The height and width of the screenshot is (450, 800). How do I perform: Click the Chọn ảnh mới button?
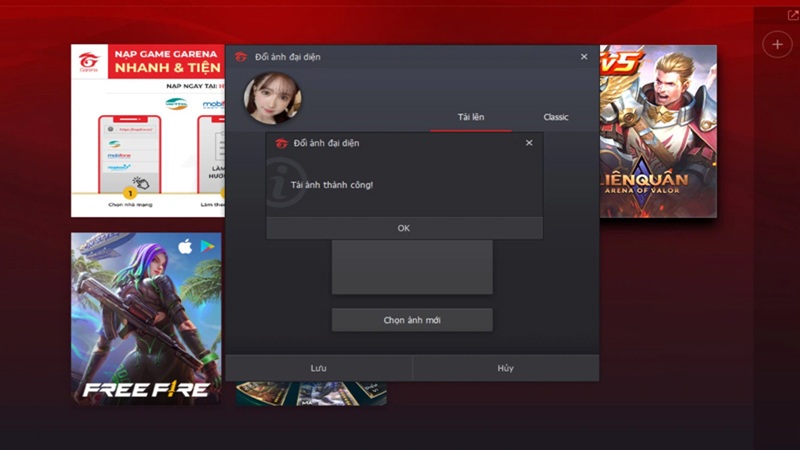pos(412,320)
